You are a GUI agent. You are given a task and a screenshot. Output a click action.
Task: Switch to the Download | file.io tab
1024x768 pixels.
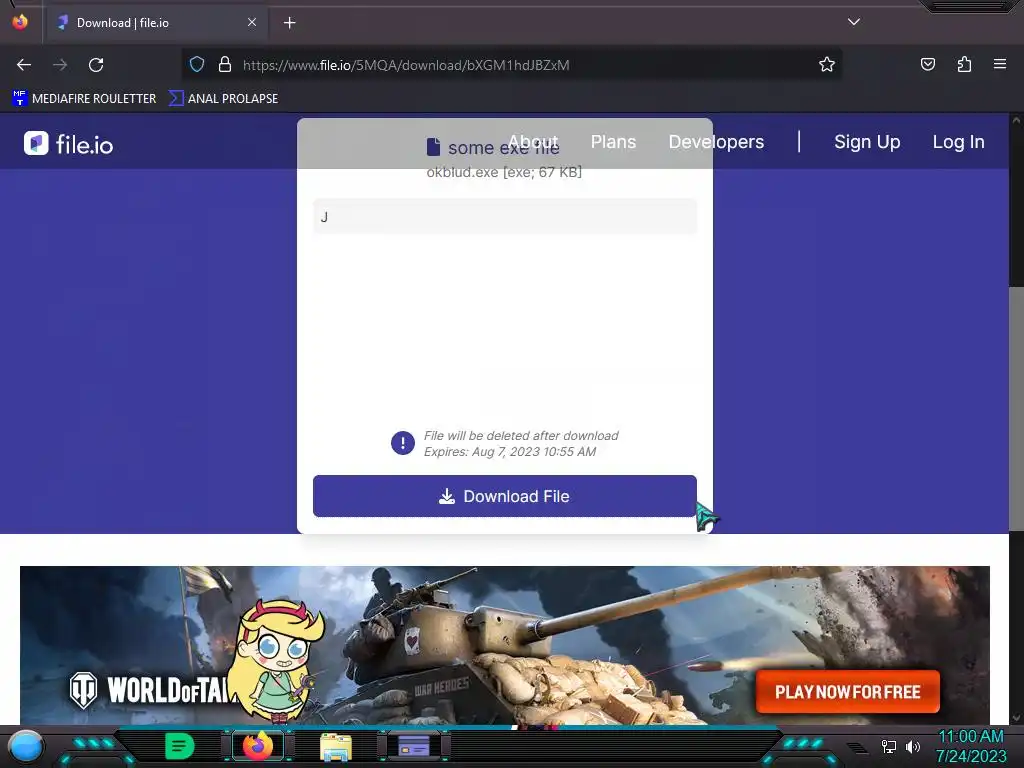157,23
